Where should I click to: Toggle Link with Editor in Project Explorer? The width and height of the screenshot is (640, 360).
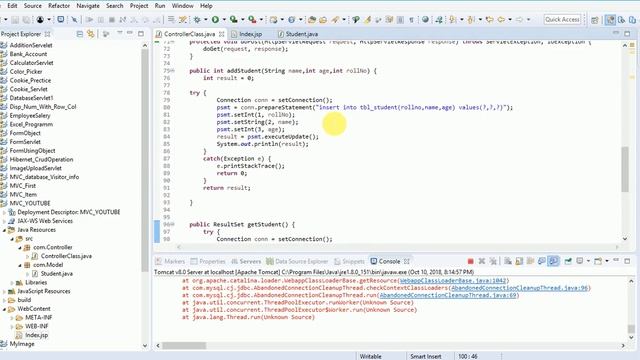point(91,34)
